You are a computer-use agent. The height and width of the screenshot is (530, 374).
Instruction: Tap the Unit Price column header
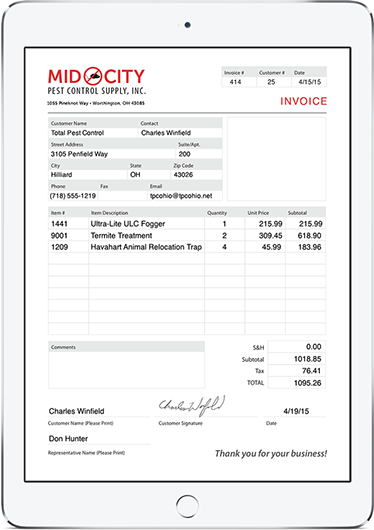pyautogui.click(x=258, y=213)
